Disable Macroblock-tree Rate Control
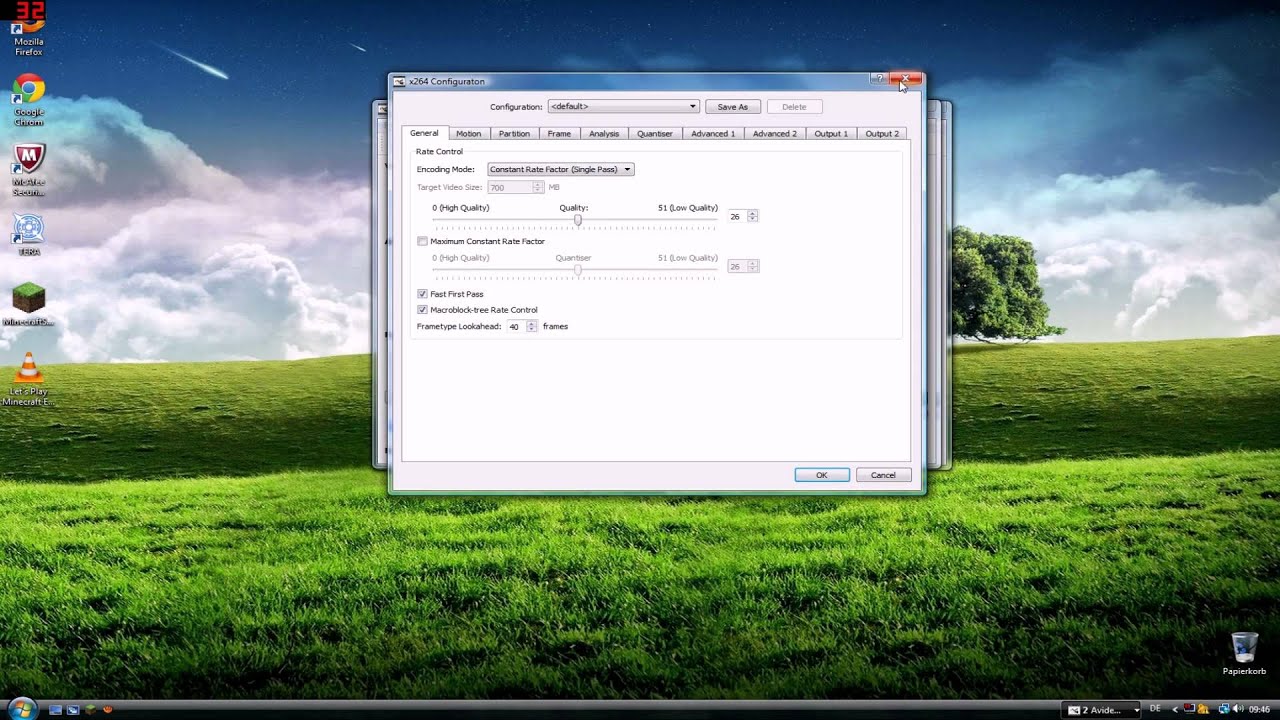 point(422,310)
